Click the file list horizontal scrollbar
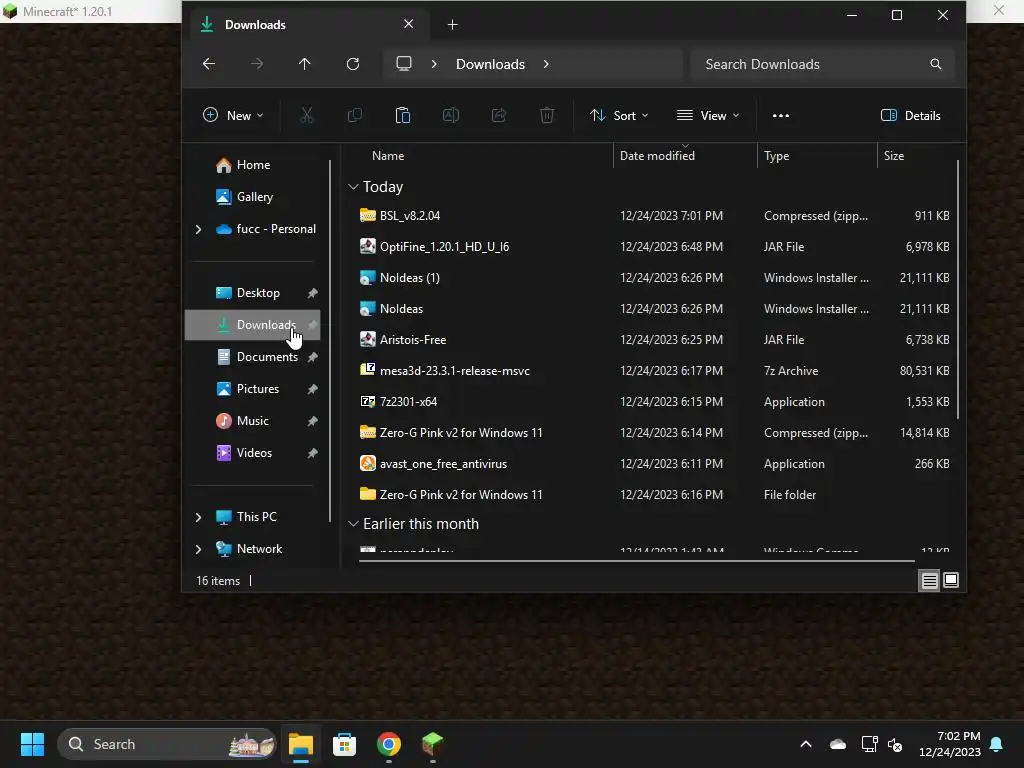1024x768 pixels. [x=637, y=560]
